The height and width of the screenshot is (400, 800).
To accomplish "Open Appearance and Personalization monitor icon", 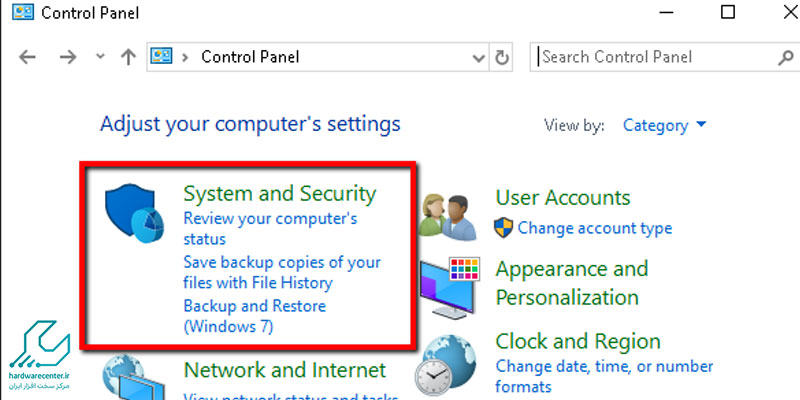I will tap(449, 288).
